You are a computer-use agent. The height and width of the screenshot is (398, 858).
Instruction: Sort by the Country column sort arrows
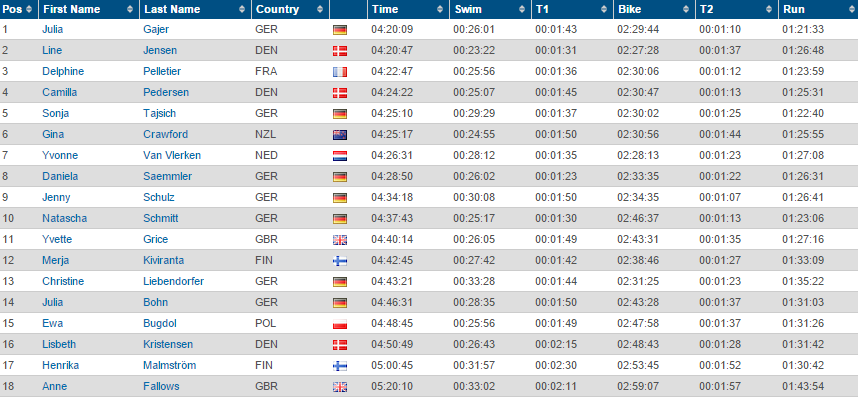321,9
